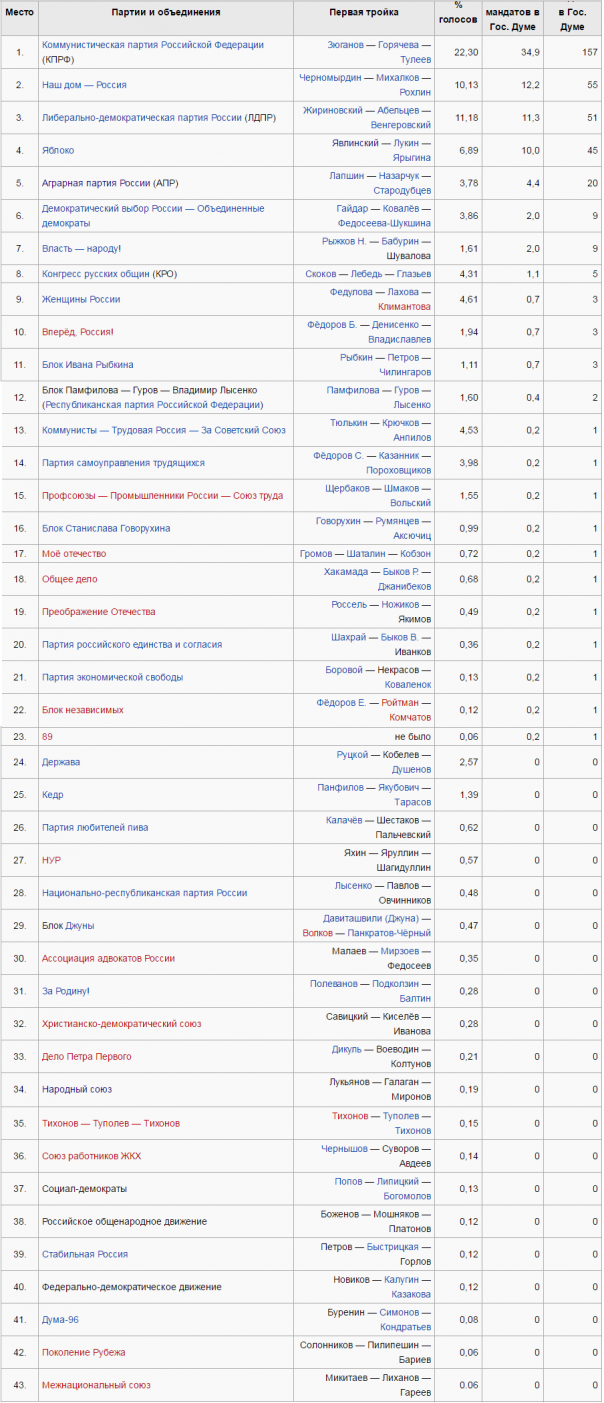Follow the Поколение Рубежа link

84,1352
